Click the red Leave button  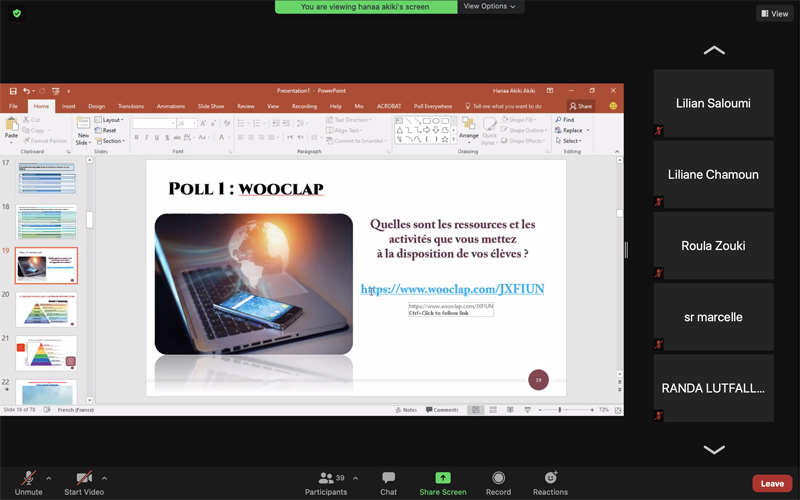coord(772,484)
